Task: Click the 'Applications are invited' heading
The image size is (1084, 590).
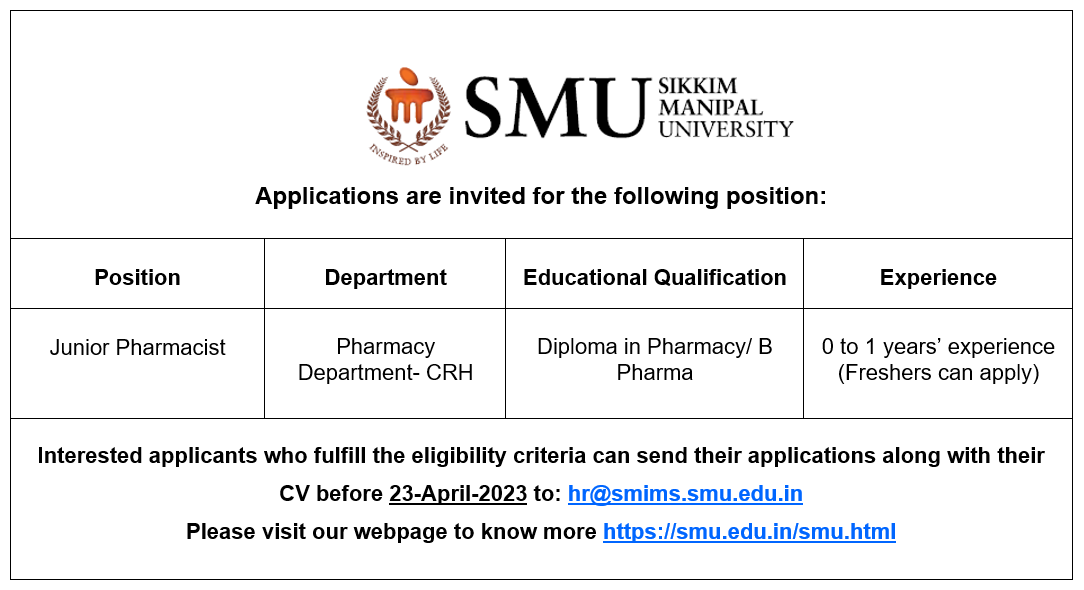Action: coord(541,196)
